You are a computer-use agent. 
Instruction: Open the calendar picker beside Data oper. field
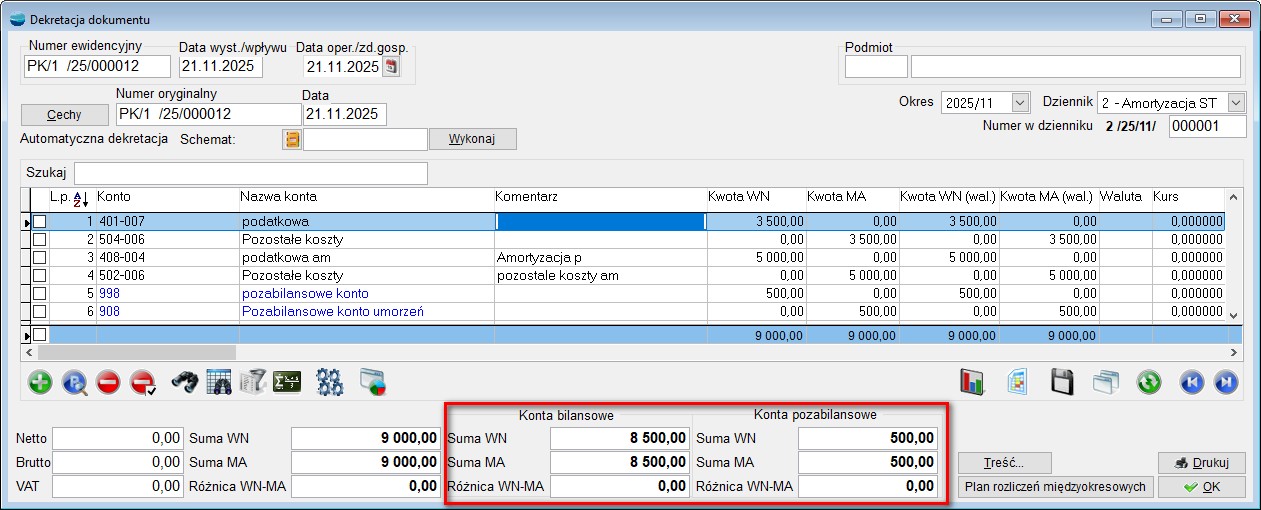click(391, 67)
